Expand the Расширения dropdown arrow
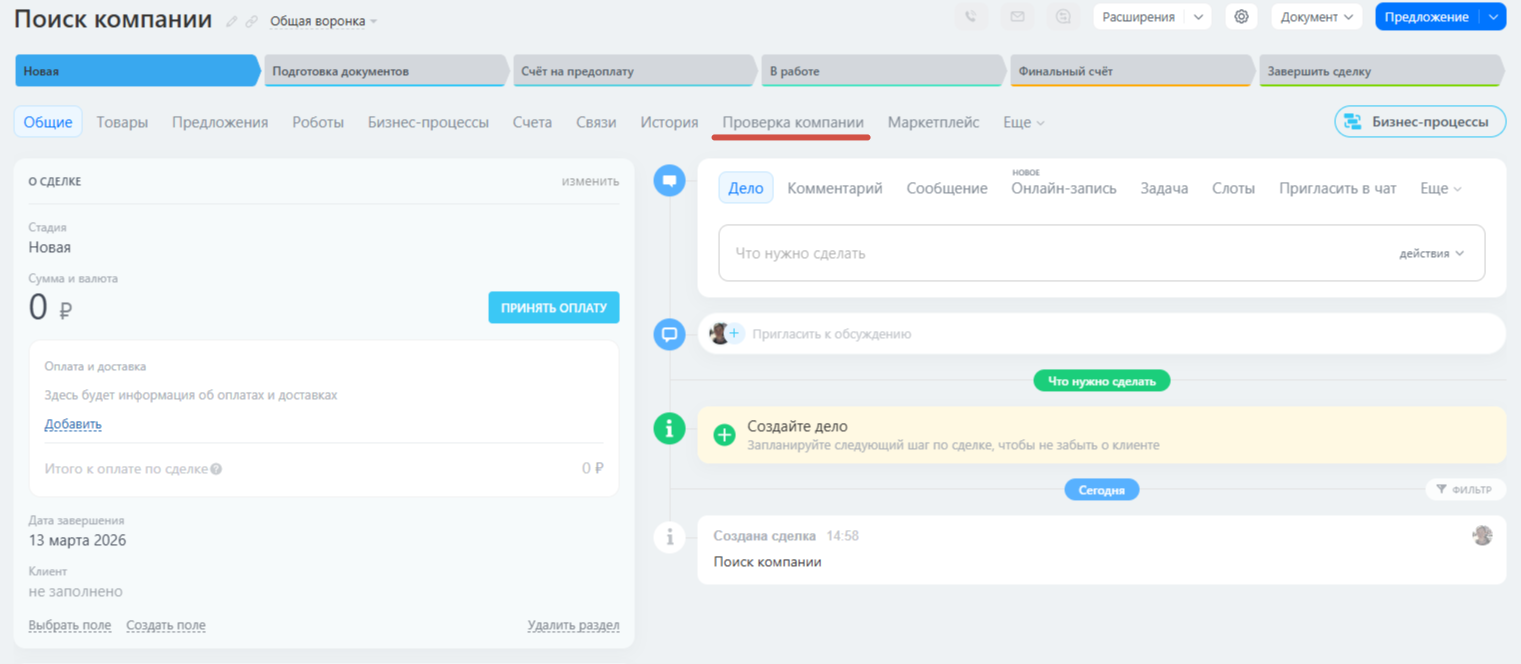Viewport: 1521px width, 664px height. (x=1198, y=17)
